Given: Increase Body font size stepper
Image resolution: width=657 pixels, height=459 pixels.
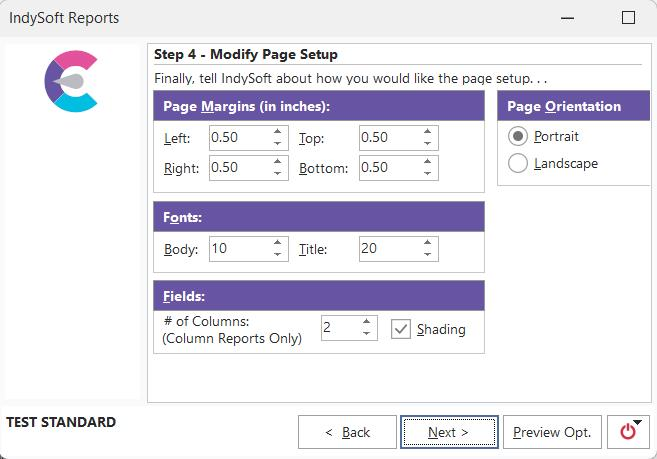Looking at the screenshot, I should [277, 243].
